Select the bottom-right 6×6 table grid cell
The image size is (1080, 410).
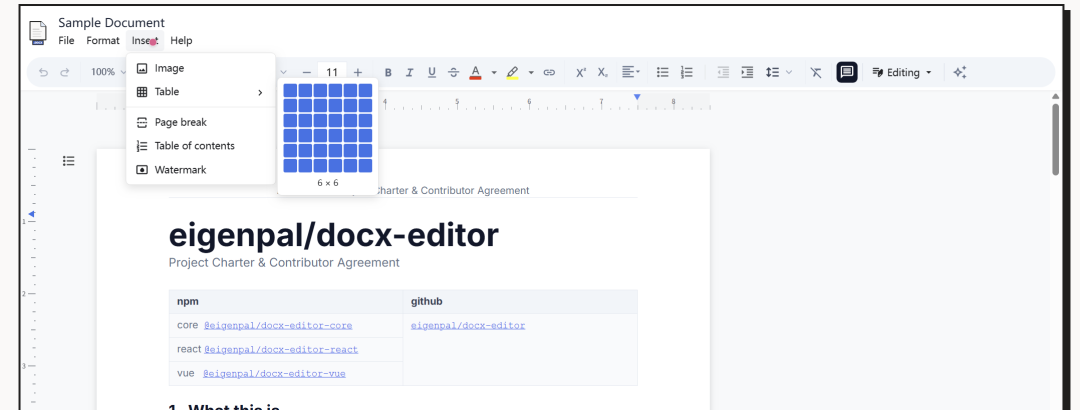pos(365,165)
